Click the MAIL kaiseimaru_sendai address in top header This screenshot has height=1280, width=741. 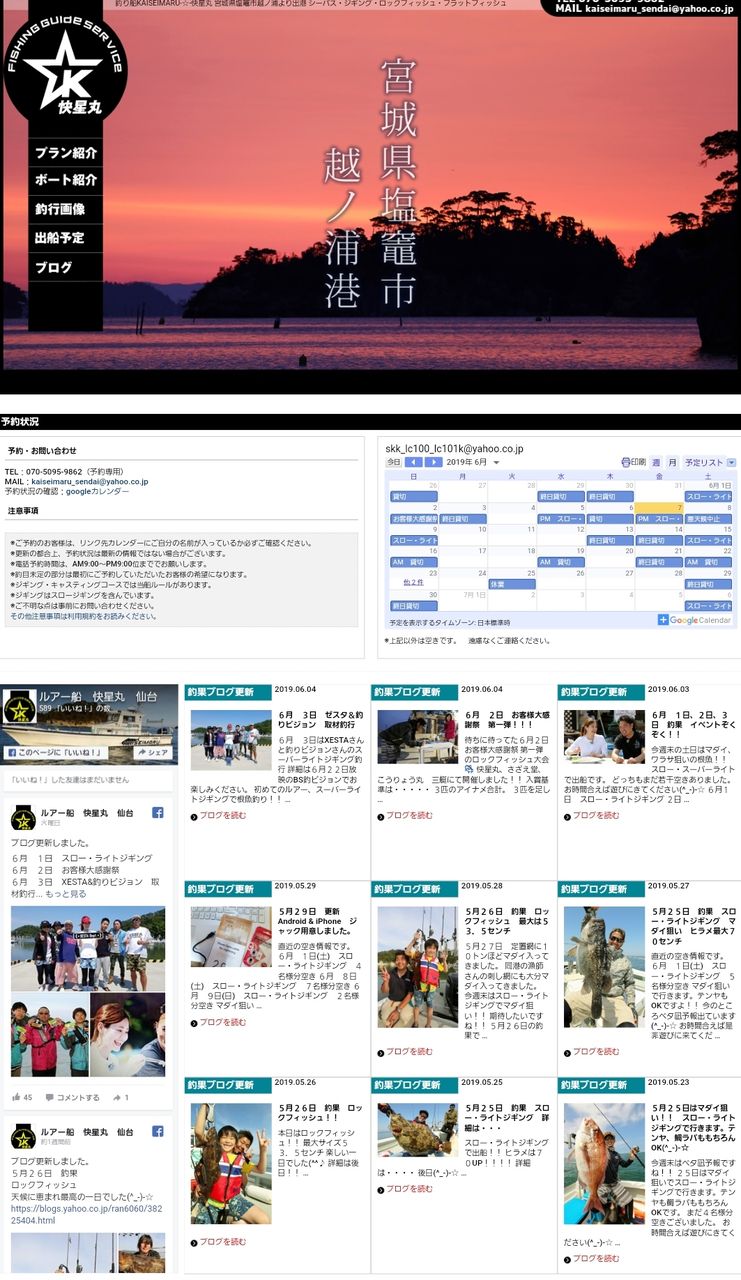644,8
